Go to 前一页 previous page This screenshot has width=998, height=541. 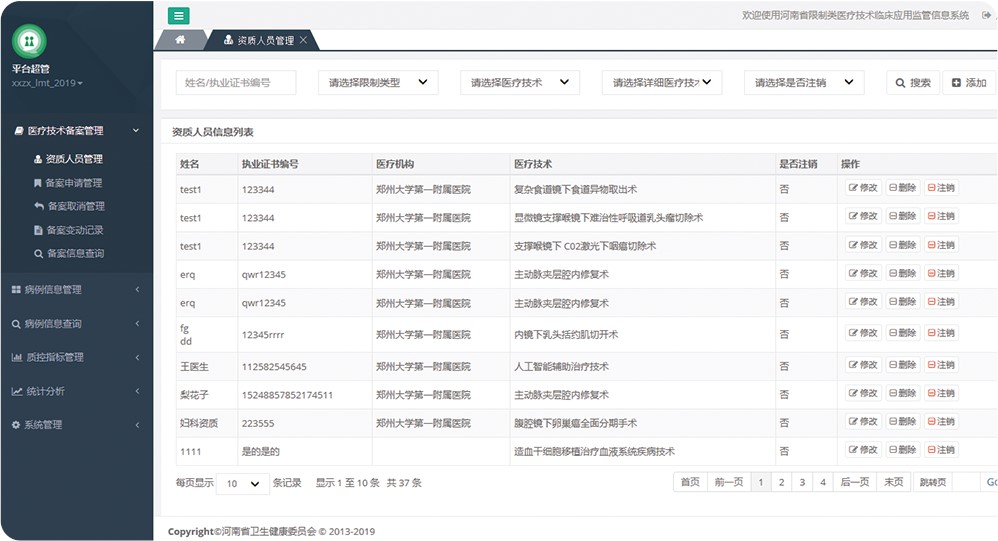pyautogui.click(x=729, y=482)
